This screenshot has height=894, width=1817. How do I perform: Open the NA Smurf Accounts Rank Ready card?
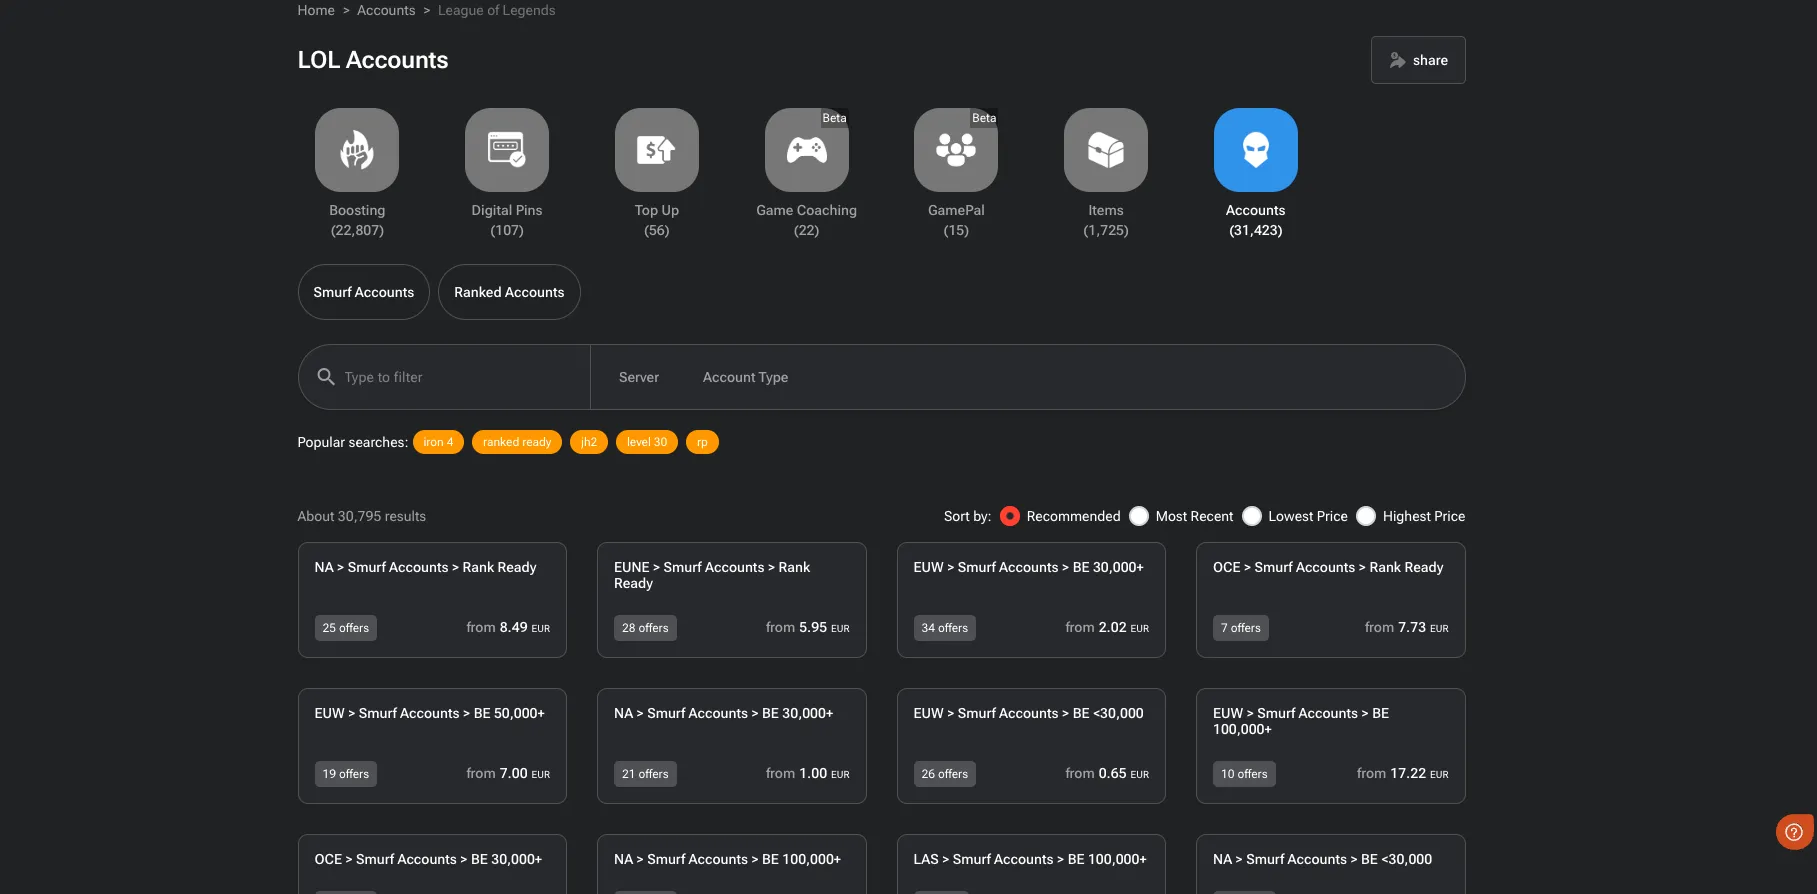click(432, 599)
